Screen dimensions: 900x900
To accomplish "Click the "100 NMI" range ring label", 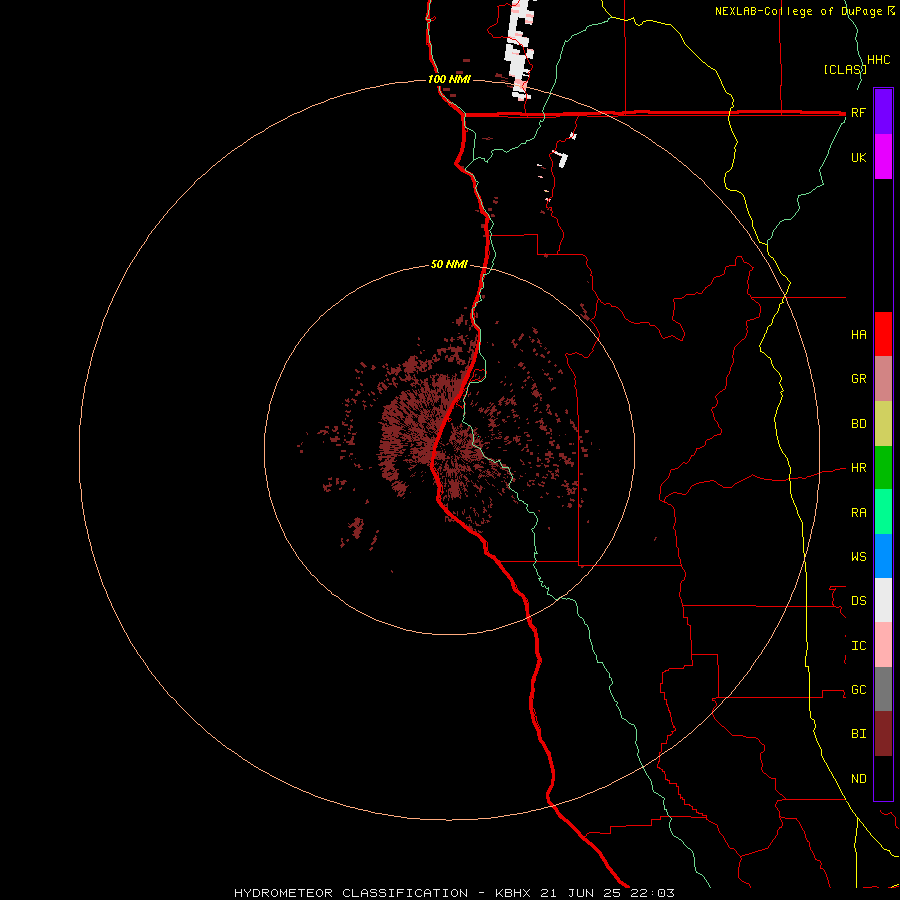I will (449, 79).
